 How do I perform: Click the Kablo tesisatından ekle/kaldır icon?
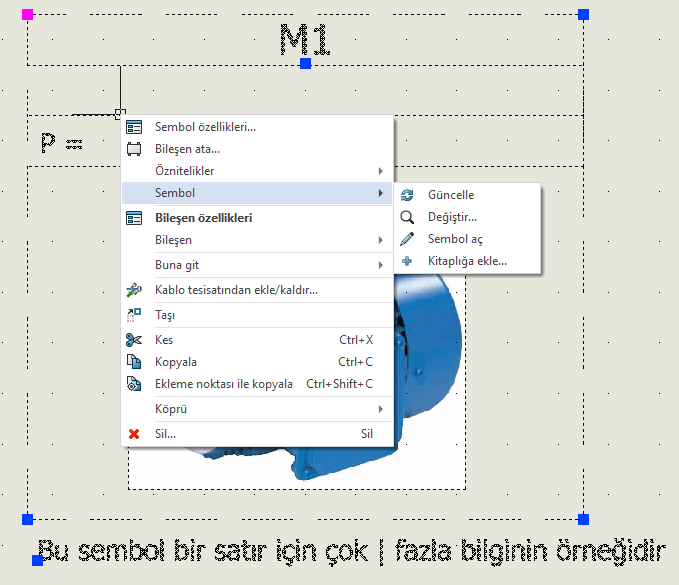(x=134, y=291)
